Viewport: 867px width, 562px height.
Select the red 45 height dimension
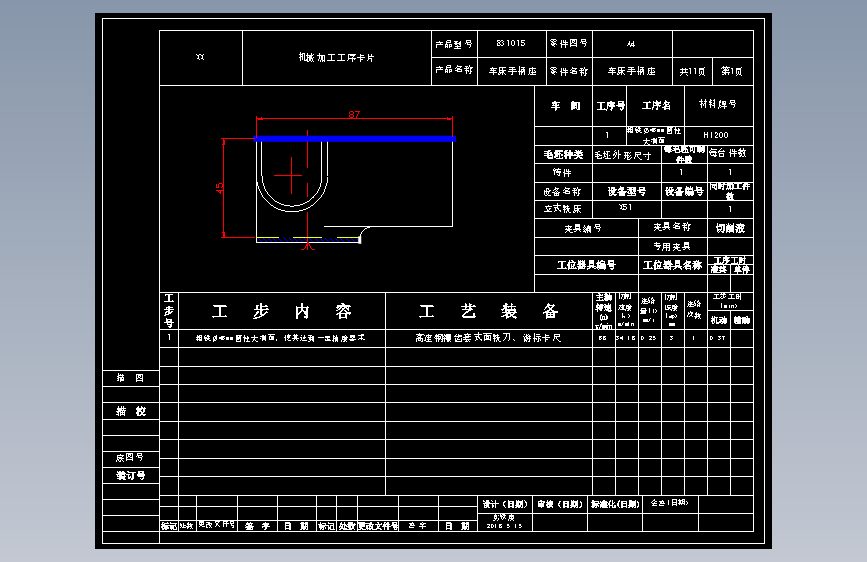(220, 188)
